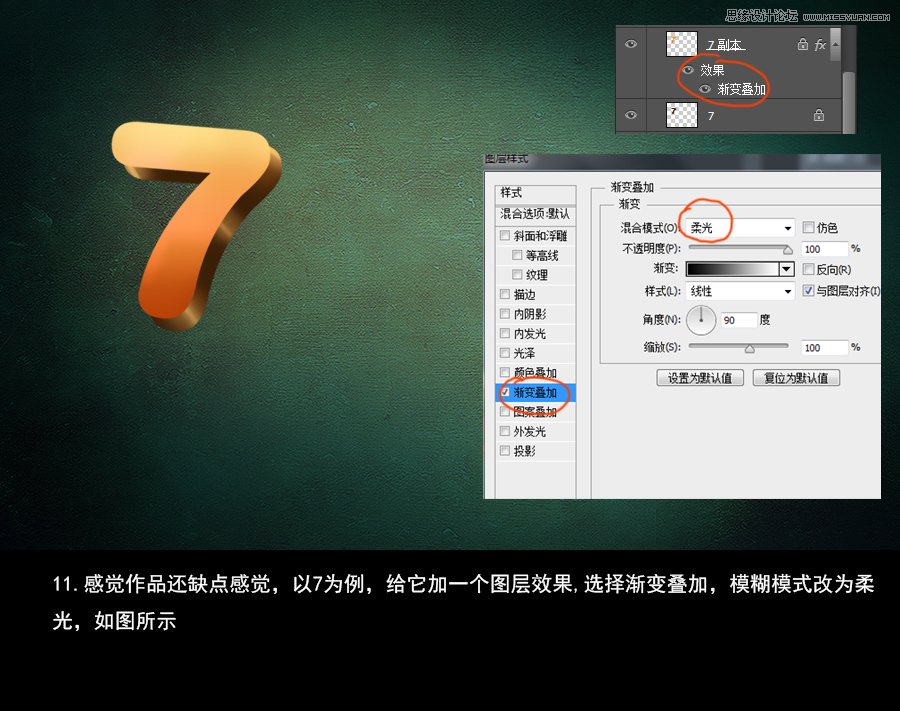
Task: Click the black-to-white gradient preview swatch
Action: pos(732,269)
